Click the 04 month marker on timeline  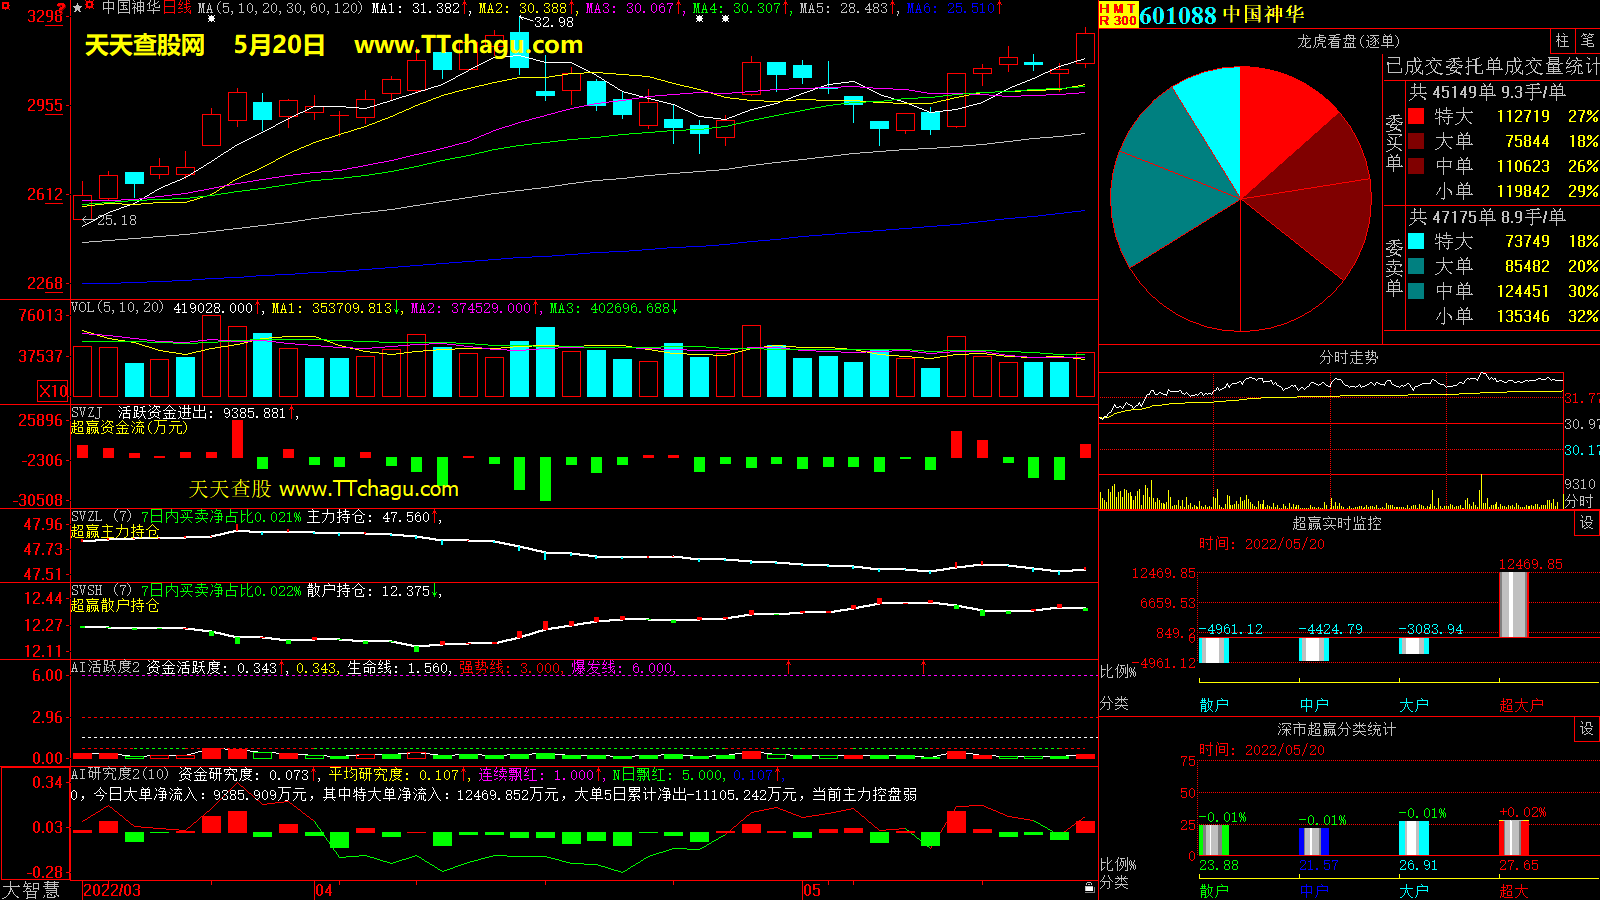point(324,890)
